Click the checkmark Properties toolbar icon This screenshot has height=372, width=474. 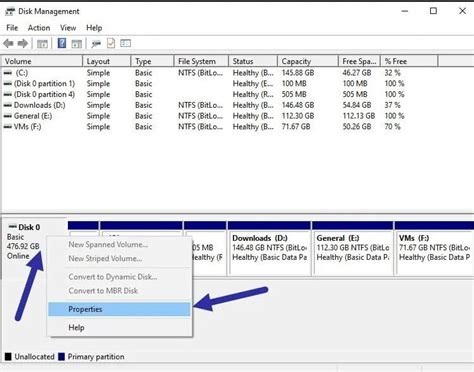(x=111, y=43)
